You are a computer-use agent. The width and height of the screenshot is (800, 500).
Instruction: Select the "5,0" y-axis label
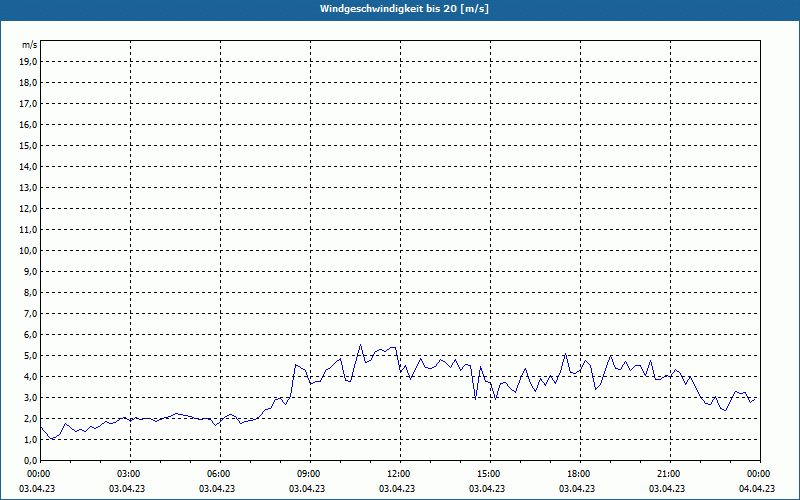pyautogui.click(x=30, y=356)
